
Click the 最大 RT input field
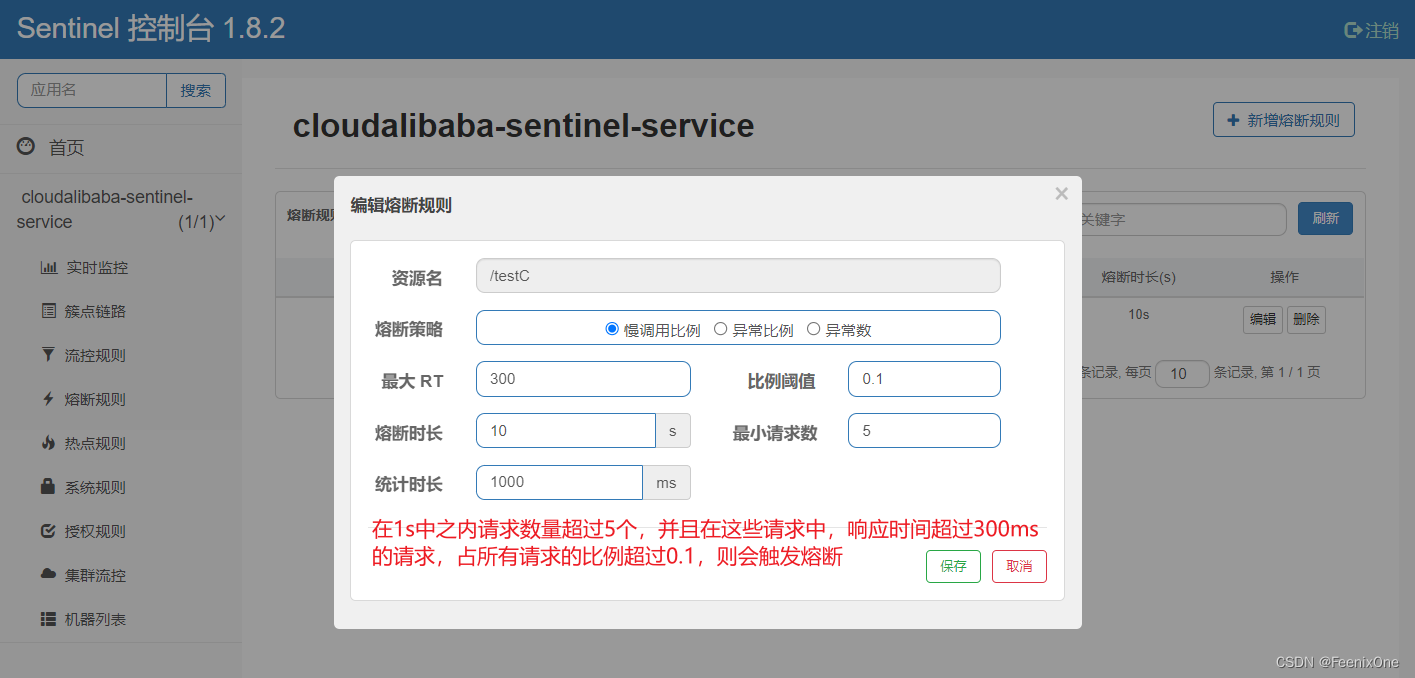(x=583, y=379)
